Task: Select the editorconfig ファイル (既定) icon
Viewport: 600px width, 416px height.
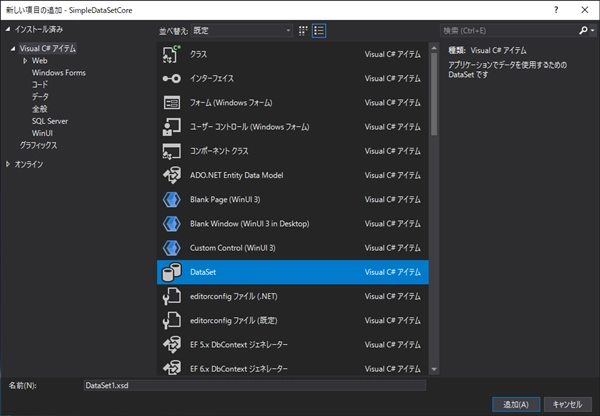Action: [x=171, y=320]
